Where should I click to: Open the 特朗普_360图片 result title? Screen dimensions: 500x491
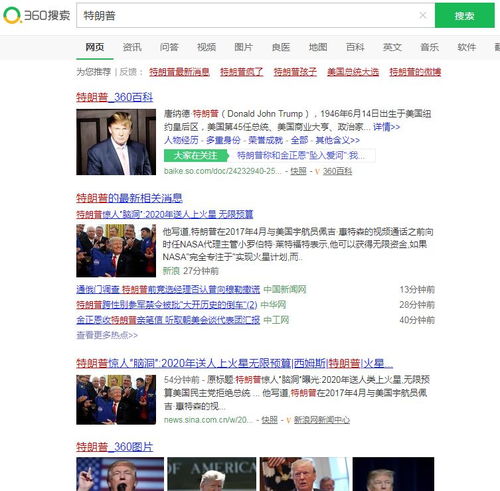(x=115, y=447)
